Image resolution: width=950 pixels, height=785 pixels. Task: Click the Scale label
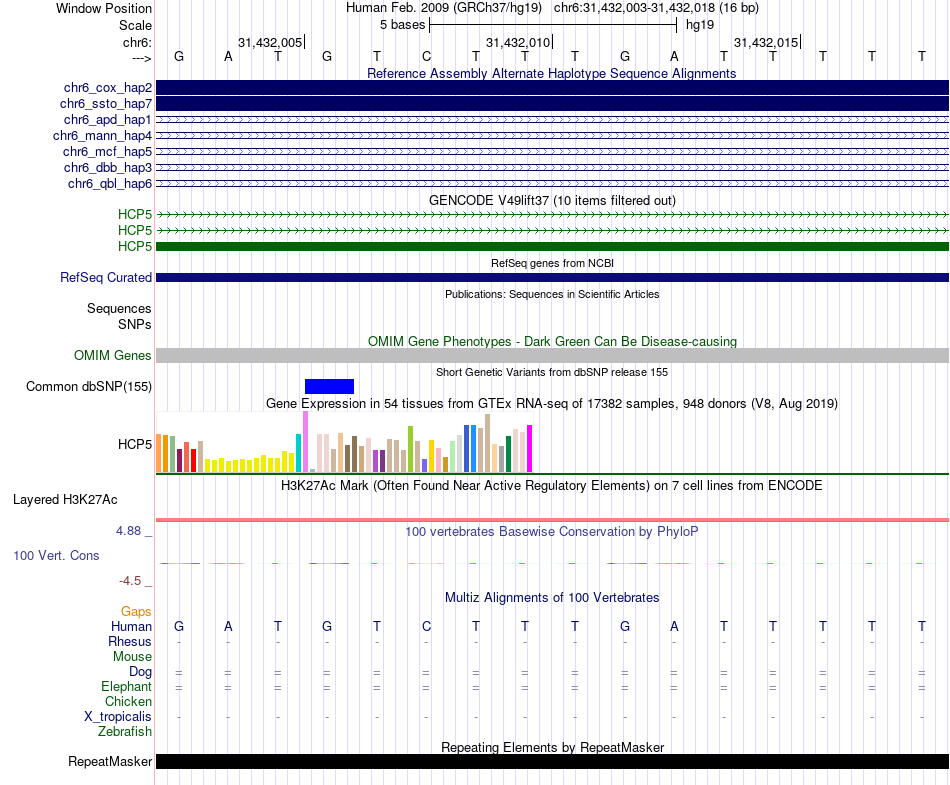135,25
